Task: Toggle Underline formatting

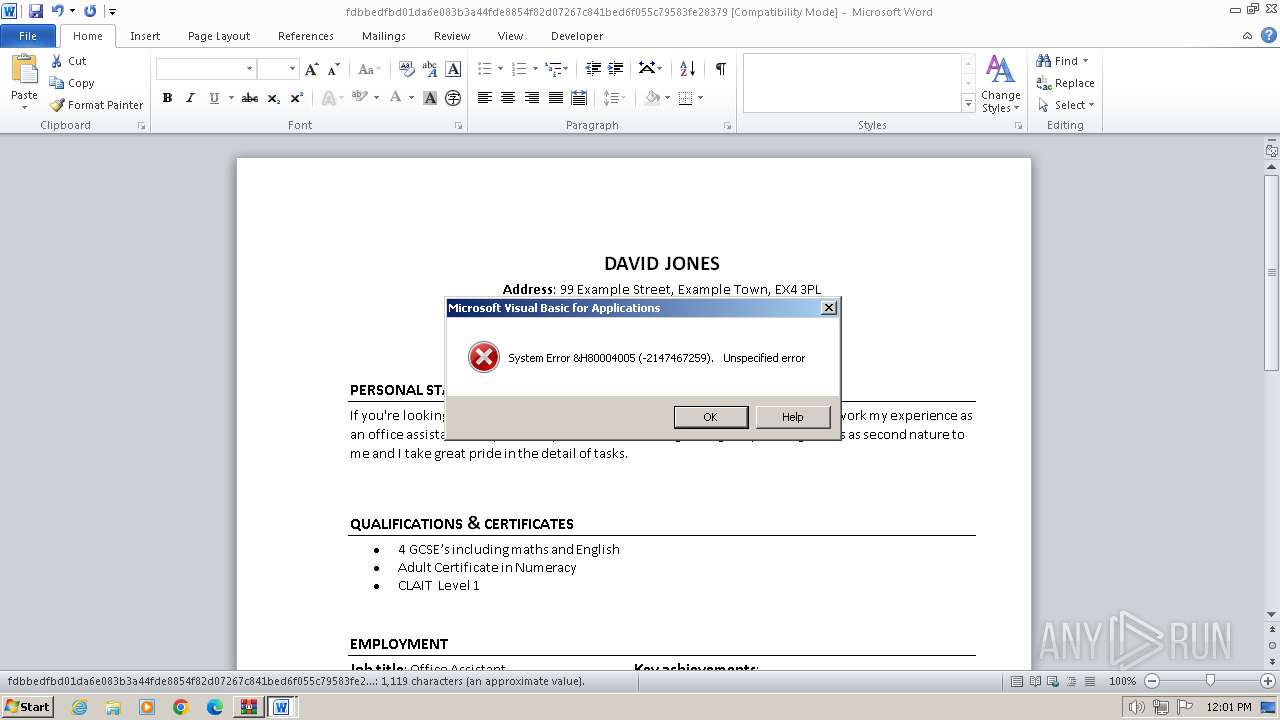Action: point(213,98)
